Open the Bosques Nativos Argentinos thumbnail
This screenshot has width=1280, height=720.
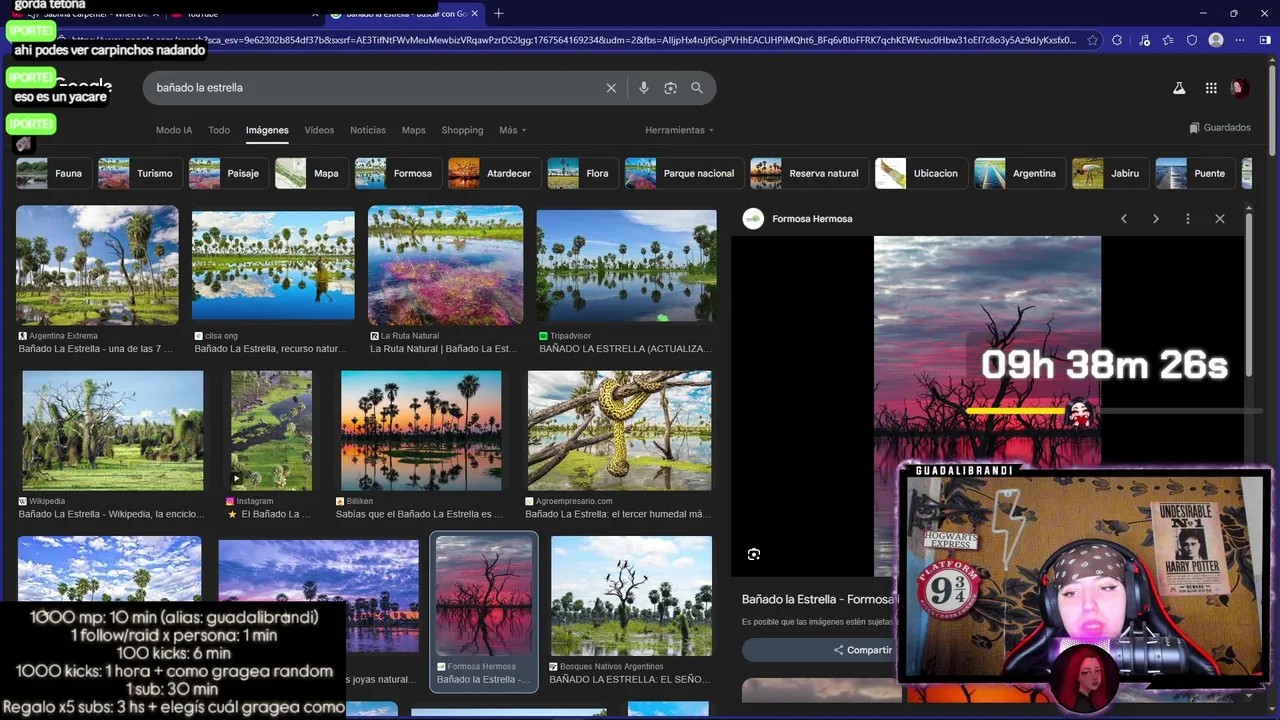(631, 596)
